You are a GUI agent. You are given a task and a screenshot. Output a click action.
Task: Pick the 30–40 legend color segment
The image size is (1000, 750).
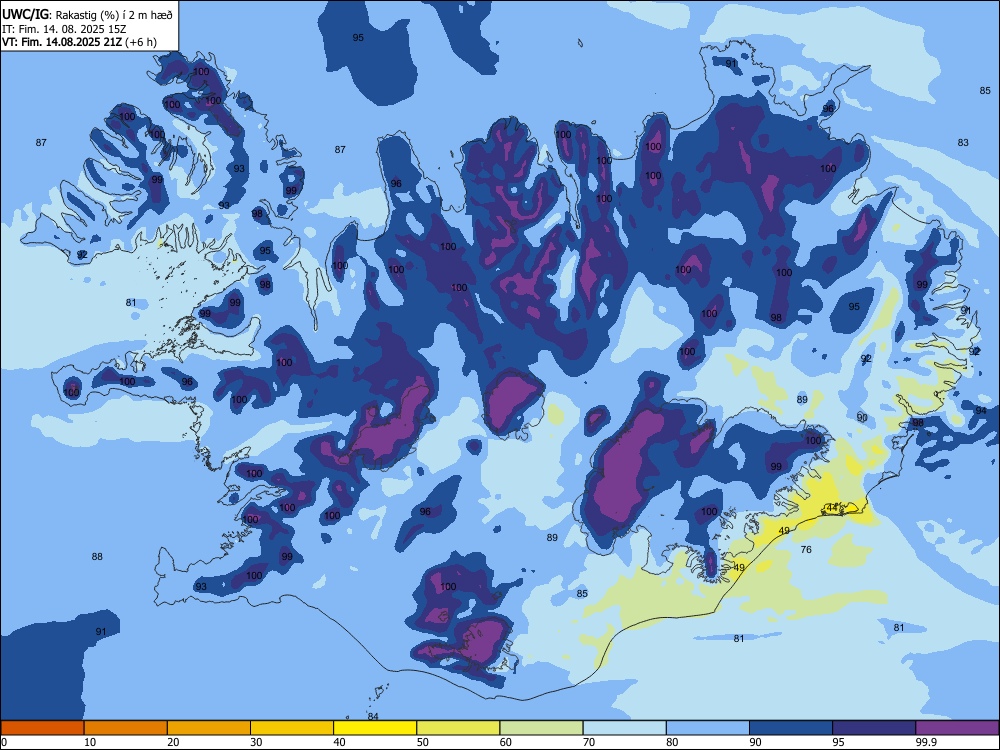point(292,728)
